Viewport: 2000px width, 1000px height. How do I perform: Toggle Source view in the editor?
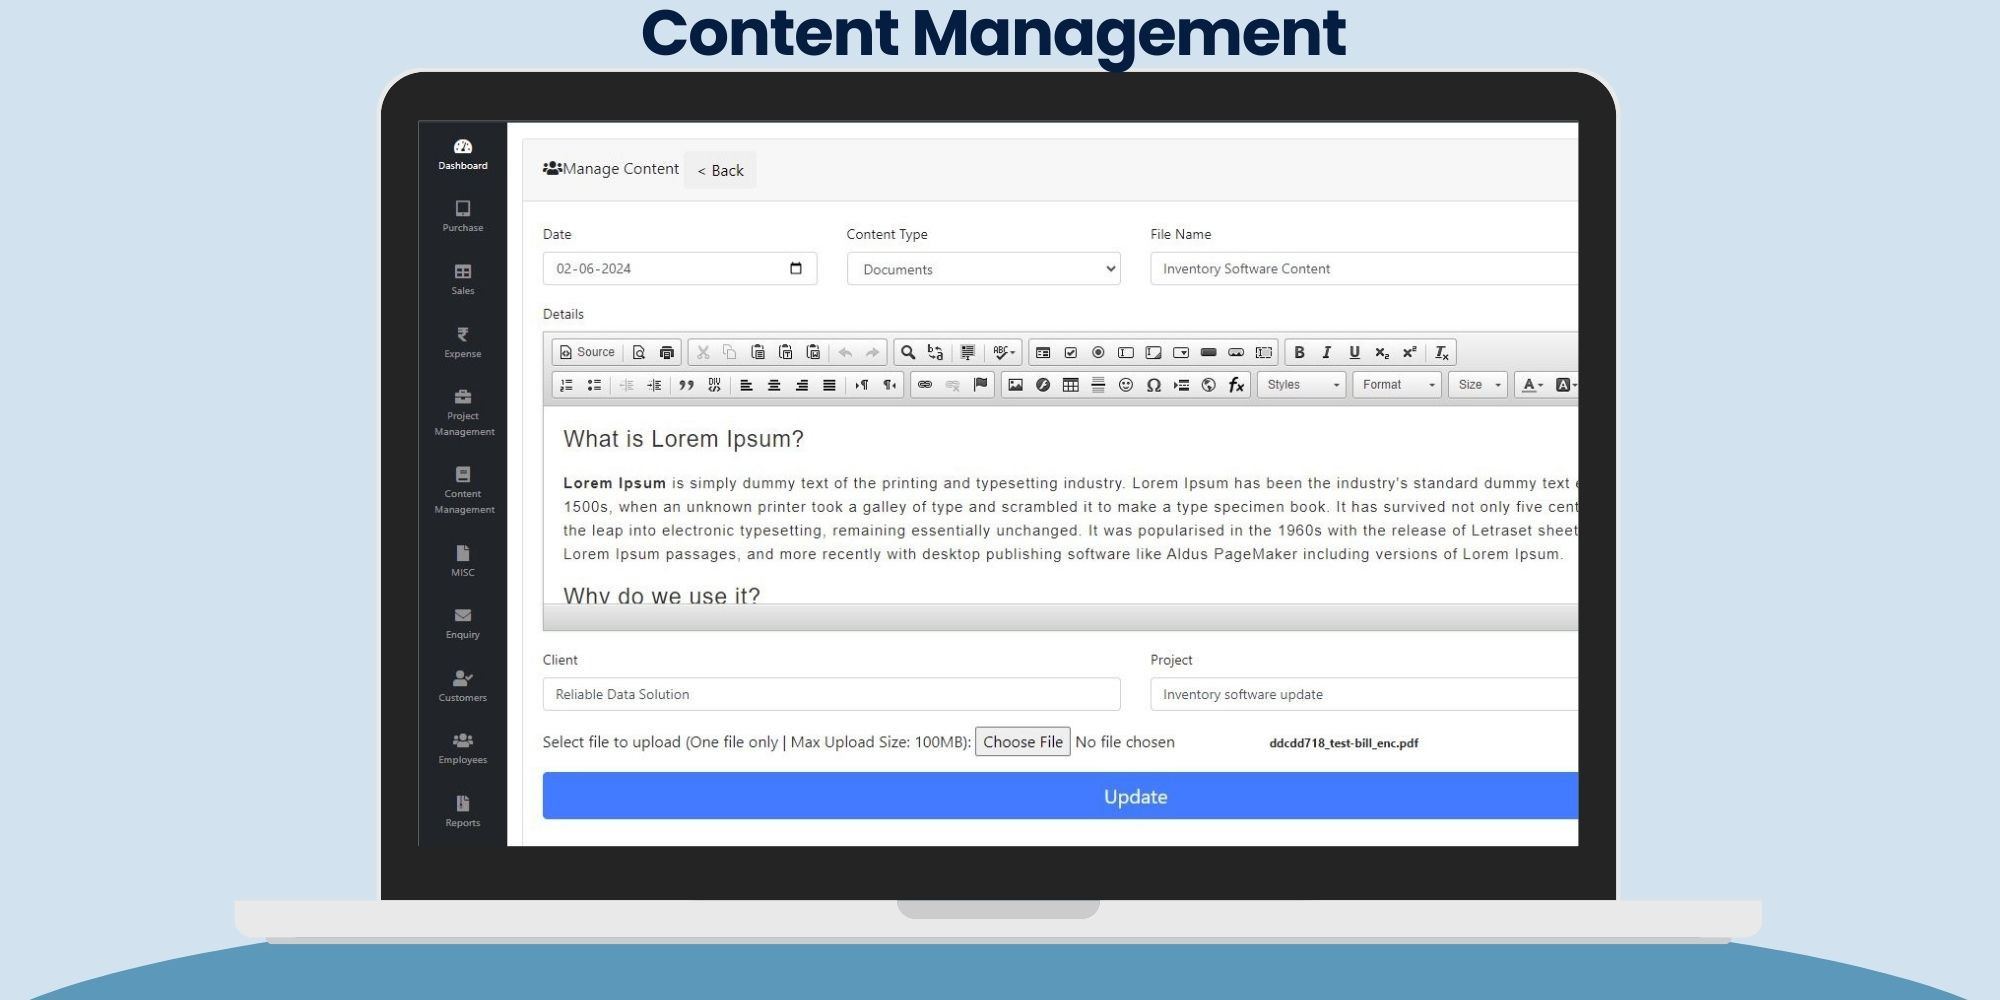coord(587,352)
